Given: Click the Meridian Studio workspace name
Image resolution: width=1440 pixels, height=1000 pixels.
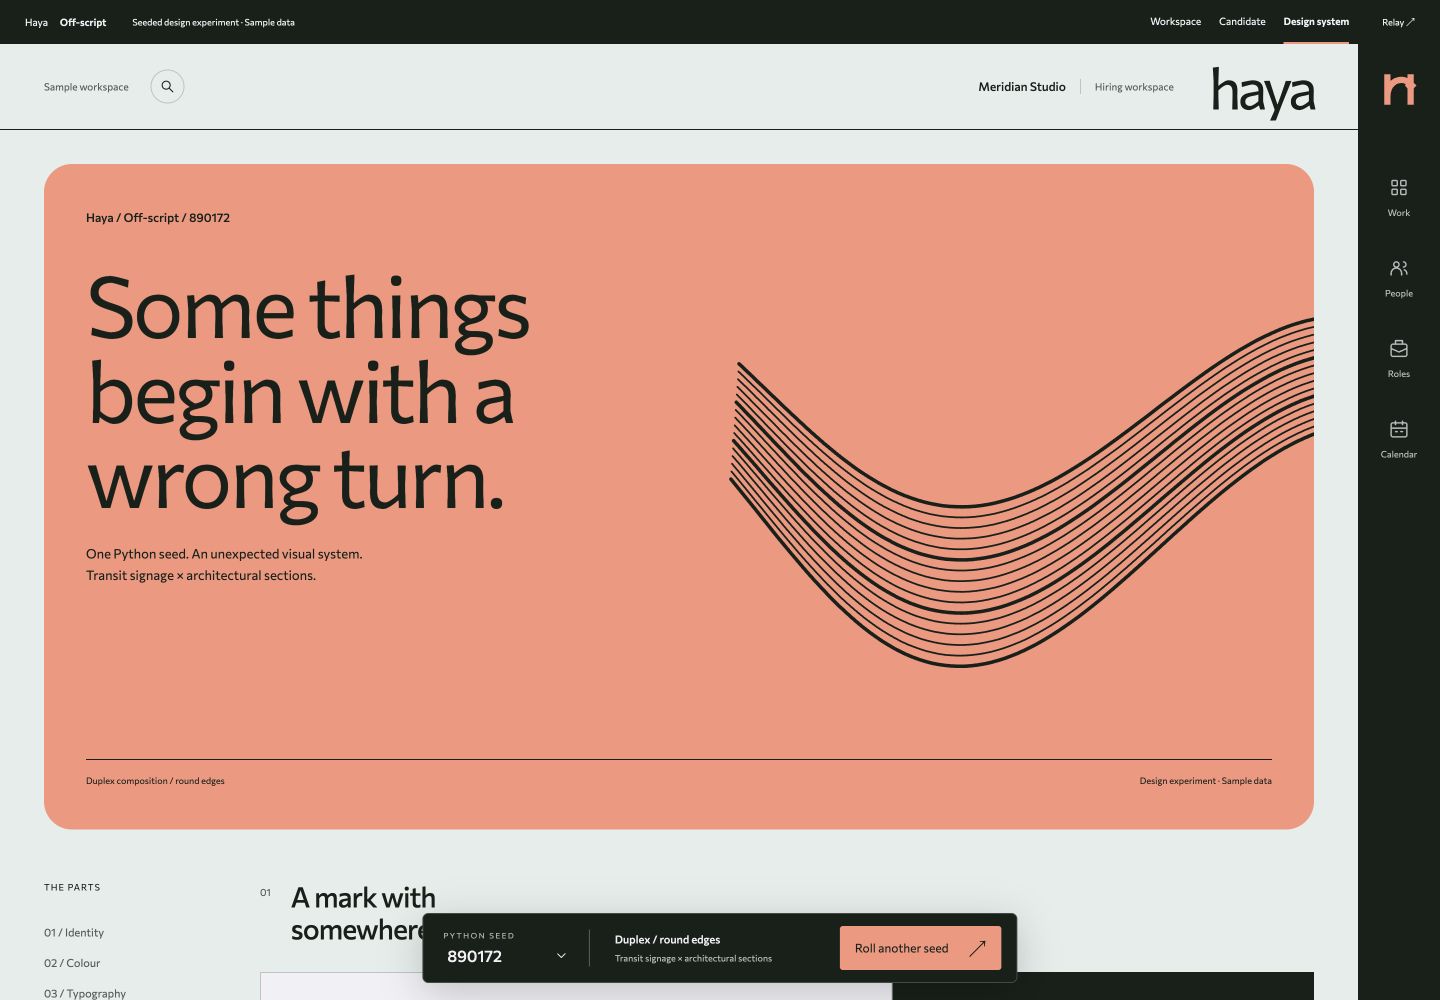Looking at the screenshot, I should click(1022, 87).
